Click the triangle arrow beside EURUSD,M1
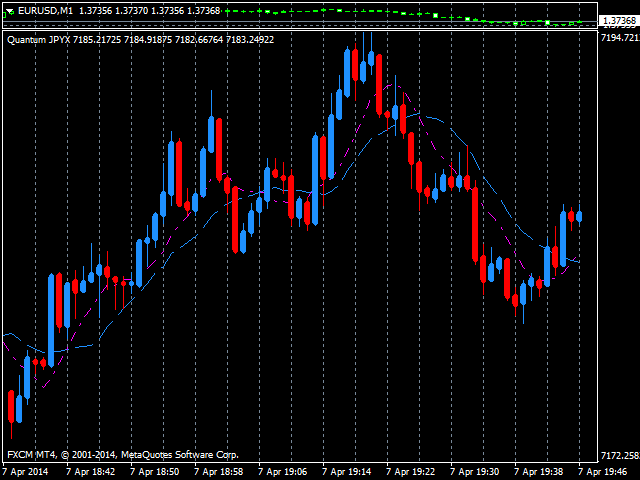This screenshot has width=640, height=480. point(10,10)
